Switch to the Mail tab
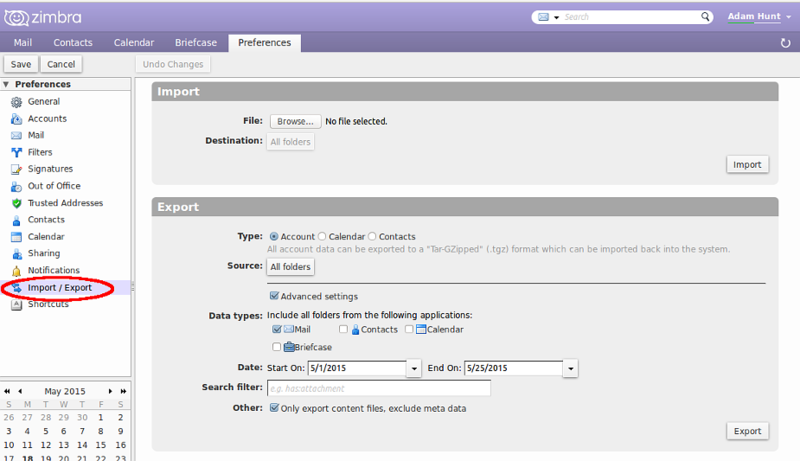Viewport: 800px width, 461px height. (22, 43)
